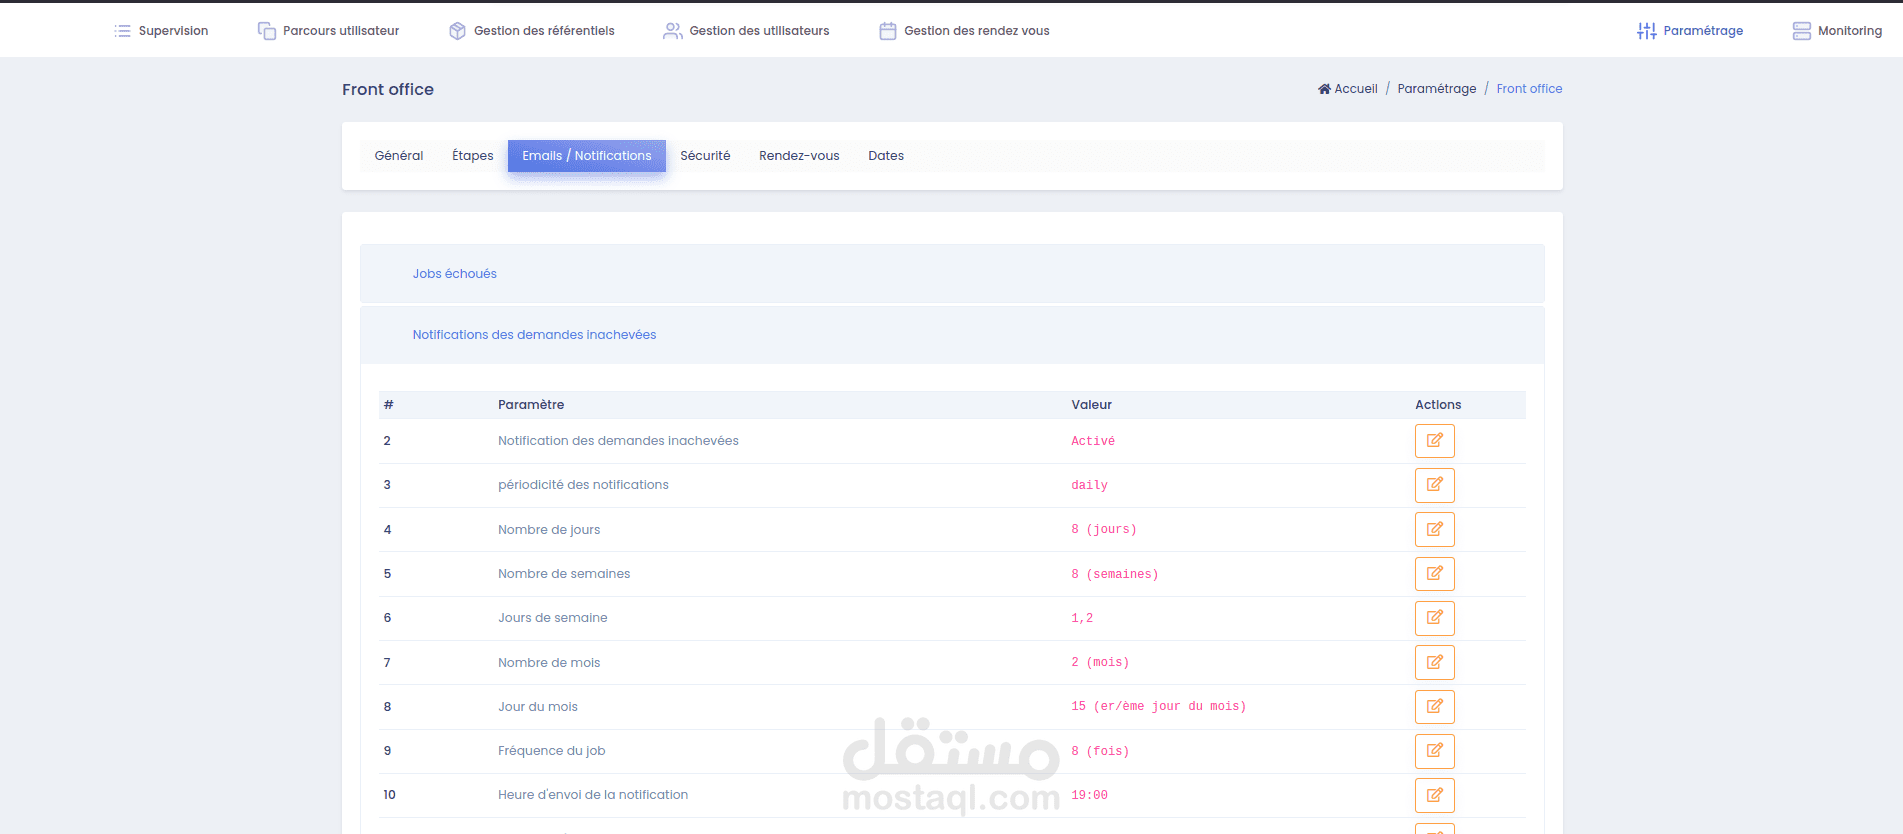1903x834 pixels.
Task: Open the Monitoring menu
Action: [x=1837, y=31]
